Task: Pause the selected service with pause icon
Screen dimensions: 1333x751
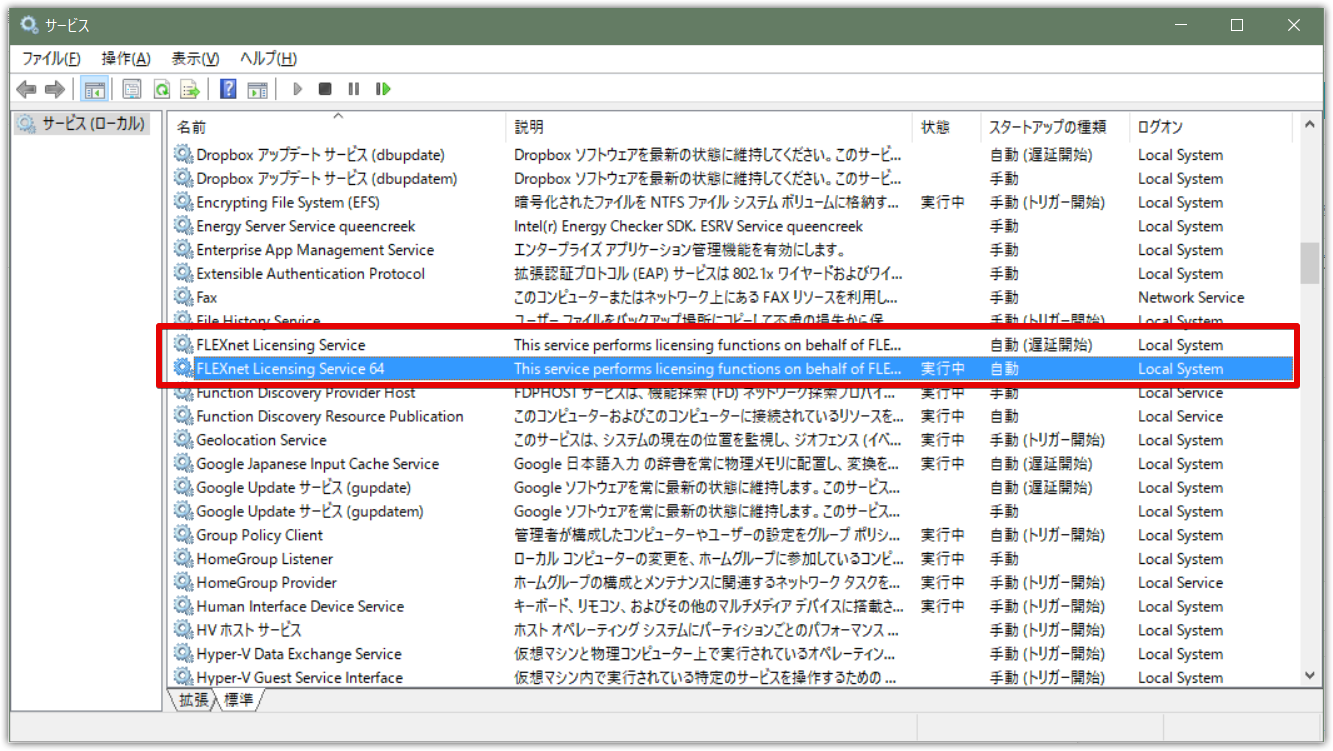Action: [353, 90]
